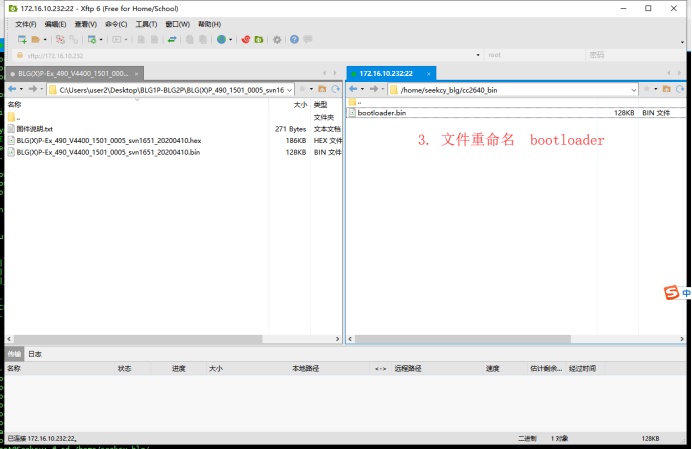Click the local pane parent folder icon
692x449 pixels.
(322, 89)
